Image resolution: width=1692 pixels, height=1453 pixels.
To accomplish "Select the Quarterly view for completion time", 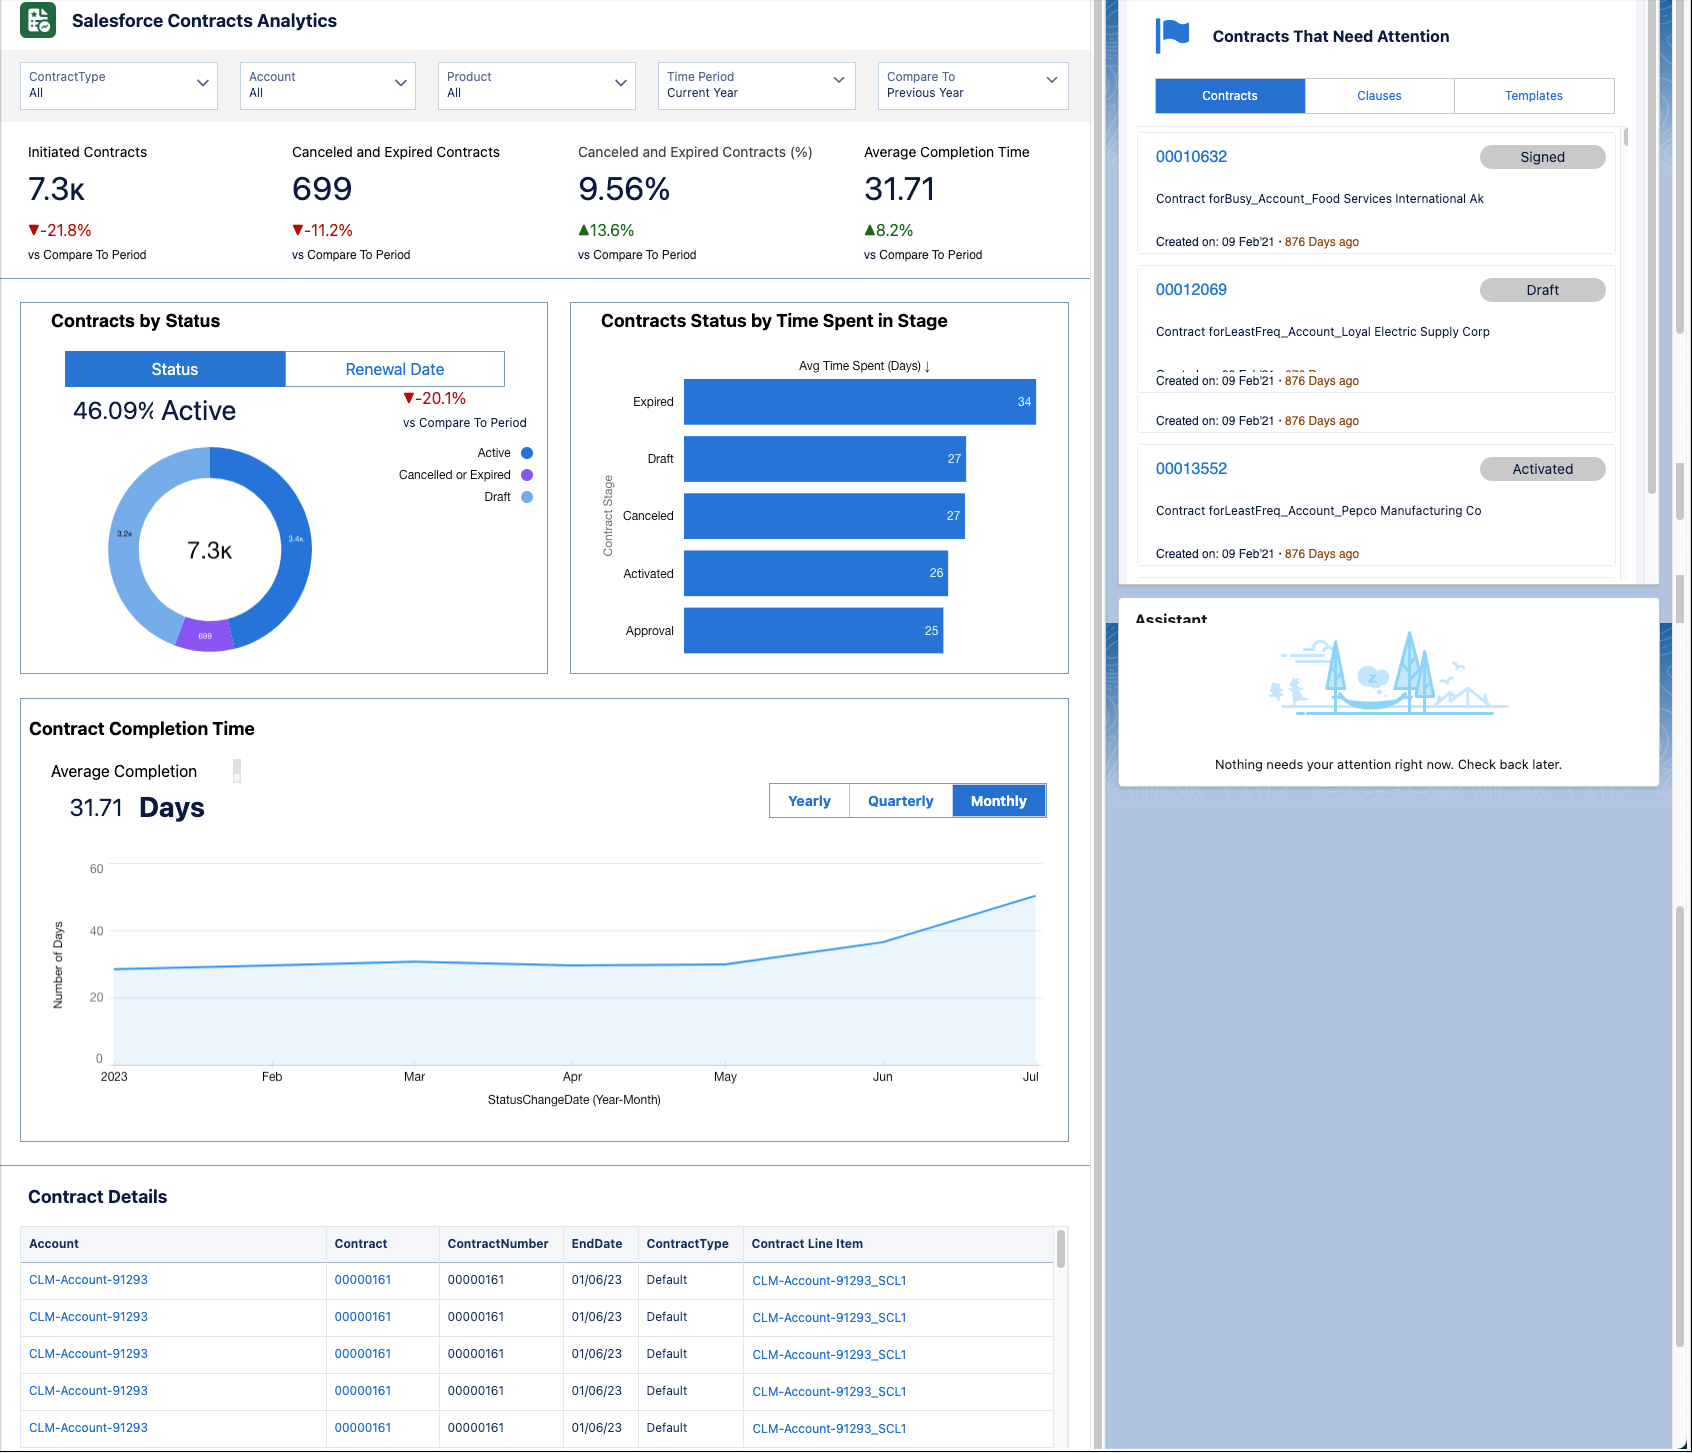I will tap(899, 800).
